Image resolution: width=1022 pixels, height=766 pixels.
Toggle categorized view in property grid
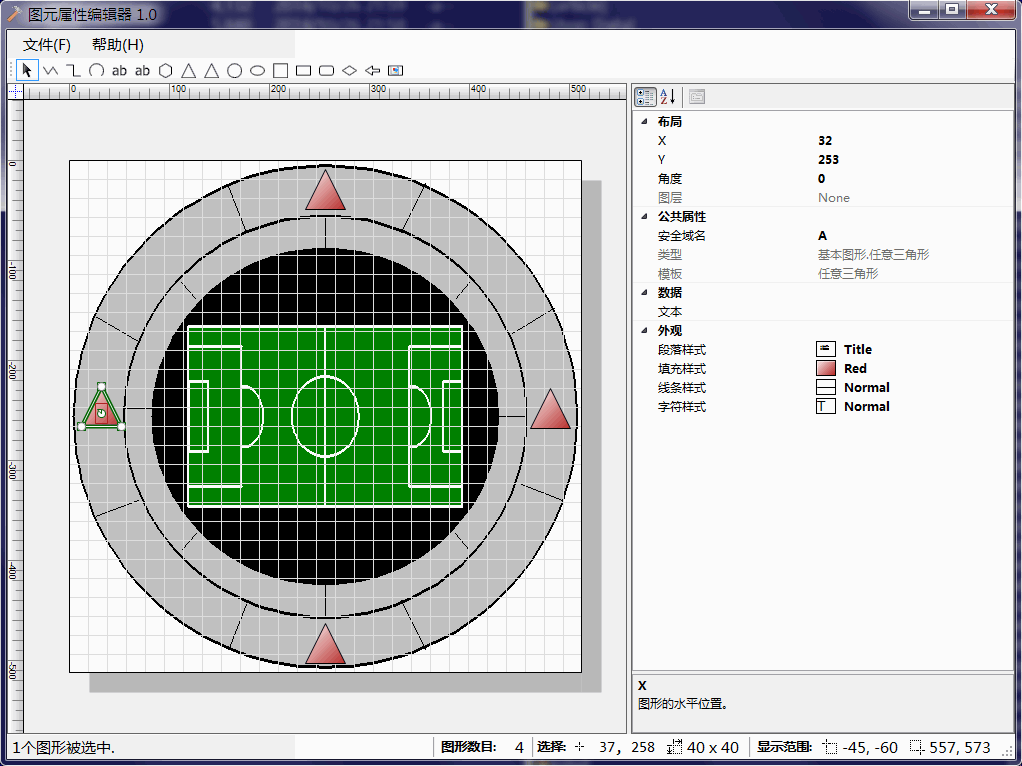(646, 97)
